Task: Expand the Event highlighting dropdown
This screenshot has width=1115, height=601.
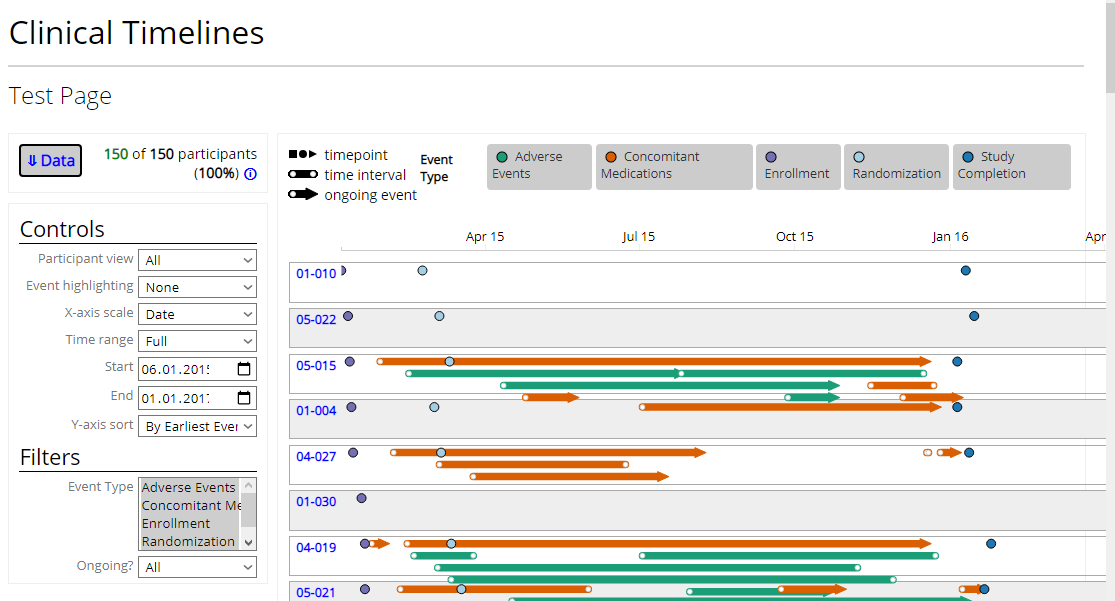Action: pos(197,287)
